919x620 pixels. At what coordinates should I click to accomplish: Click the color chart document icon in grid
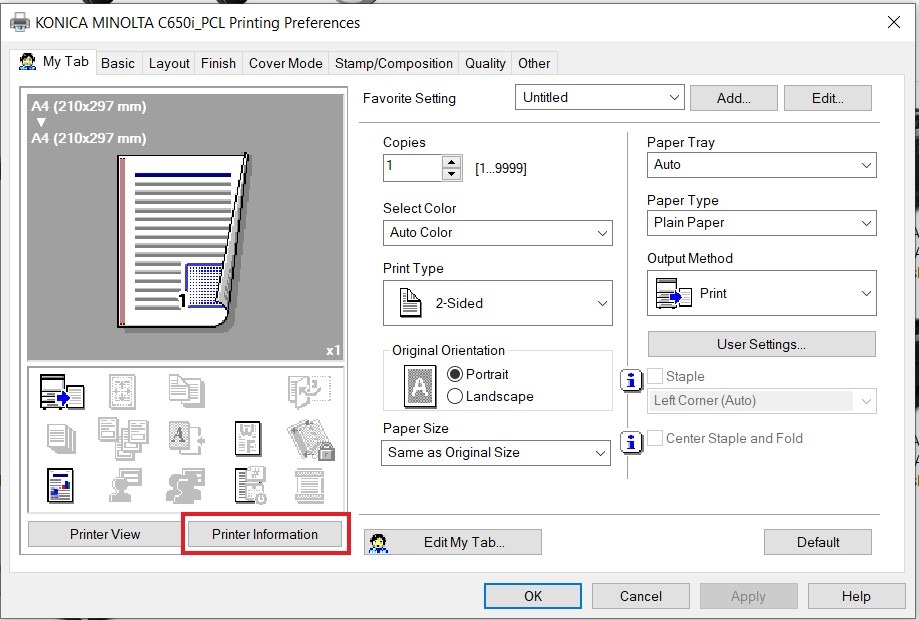[x=62, y=485]
